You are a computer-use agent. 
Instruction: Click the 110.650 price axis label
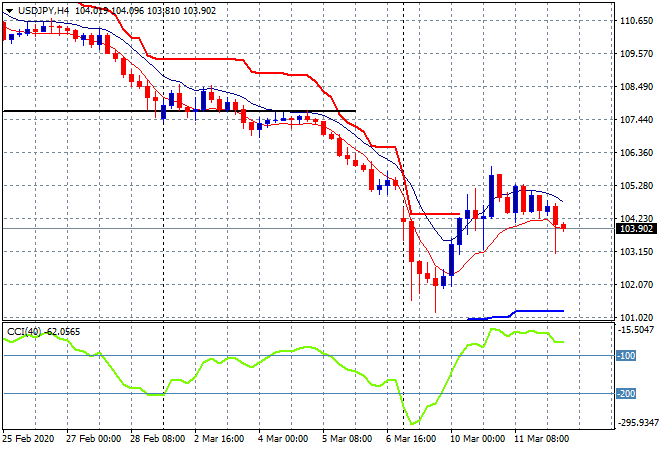point(637,21)
